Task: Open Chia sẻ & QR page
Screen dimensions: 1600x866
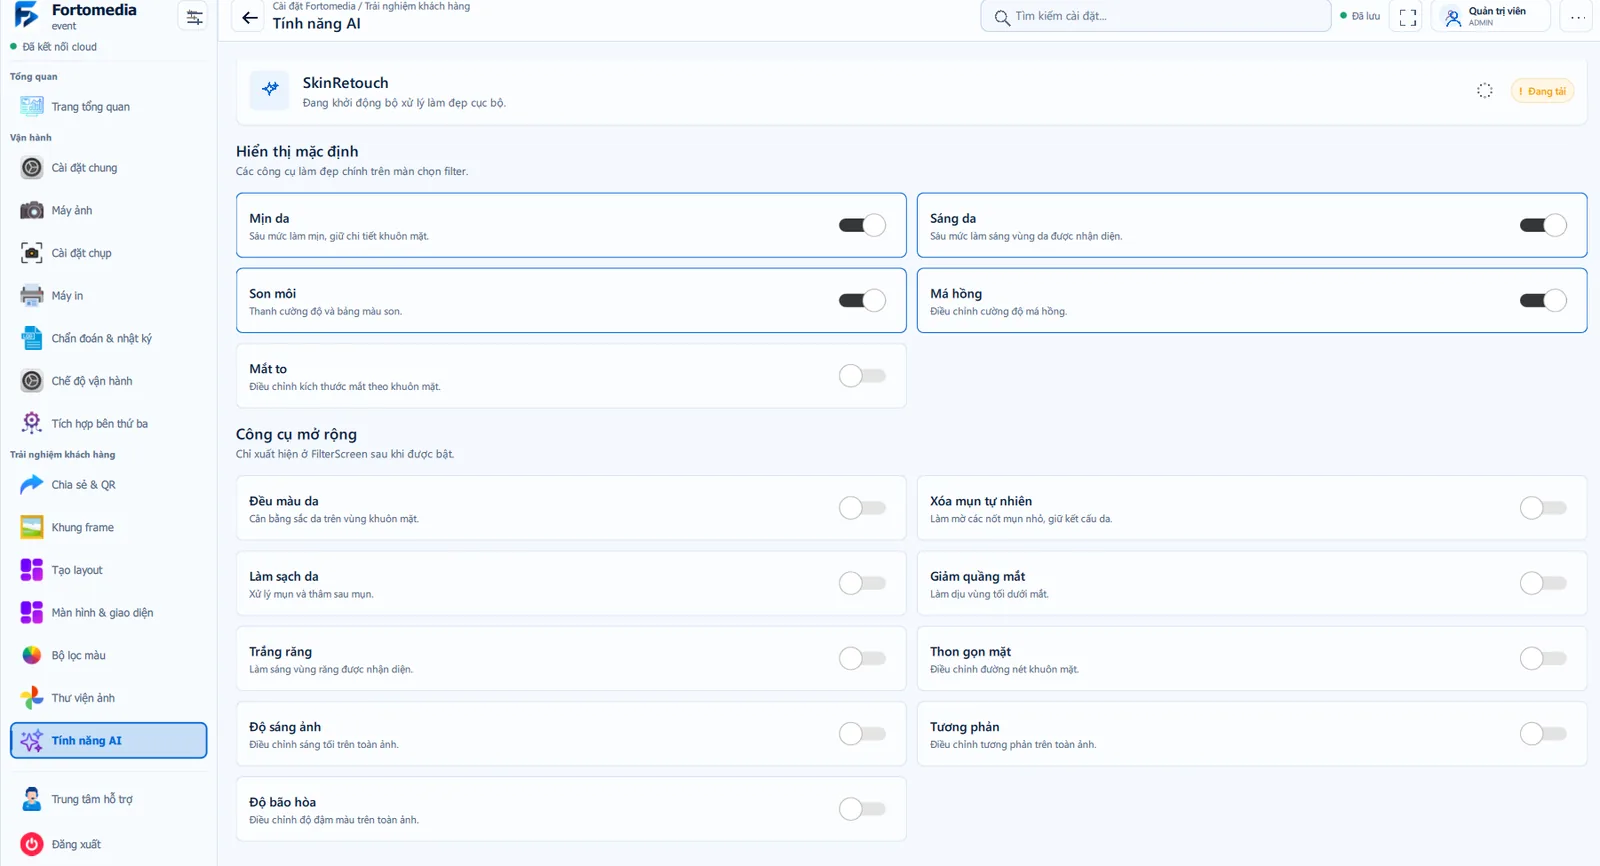Action: 108,485
